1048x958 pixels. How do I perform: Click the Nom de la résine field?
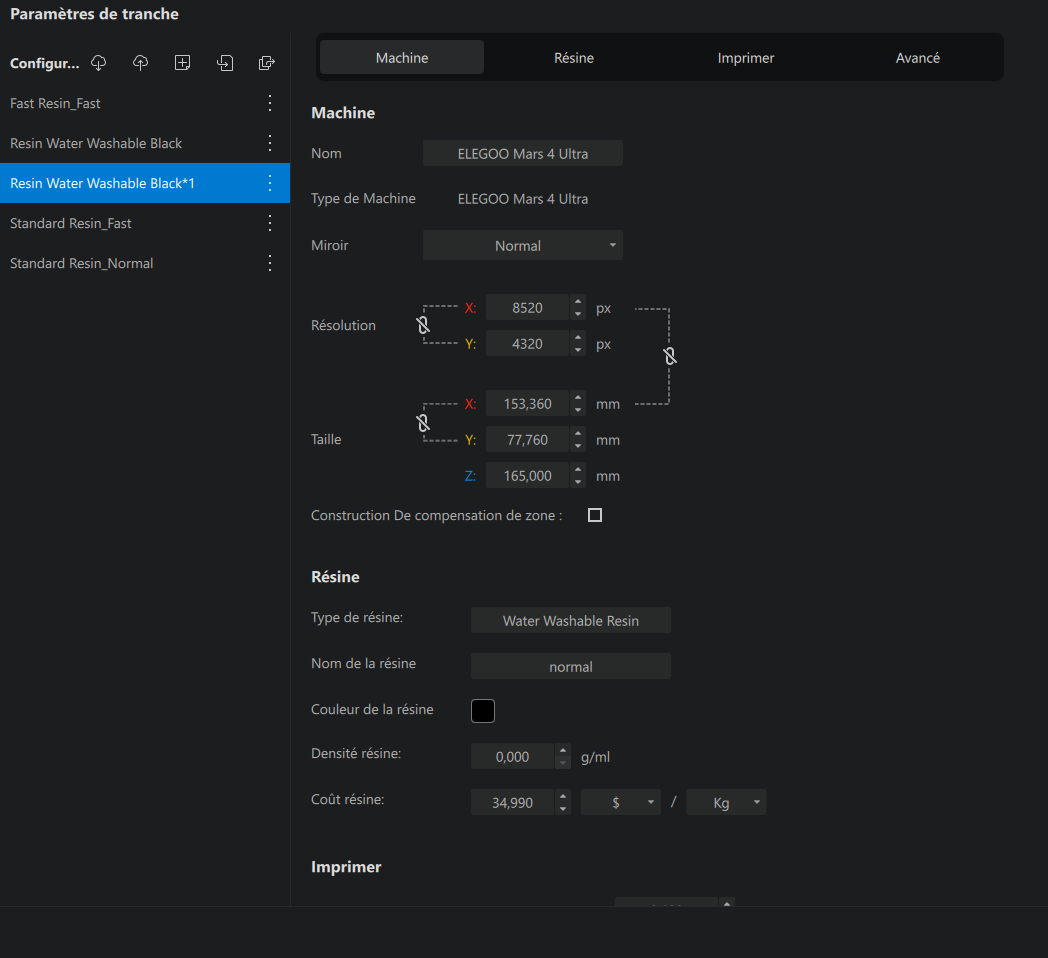click(571, 667)
